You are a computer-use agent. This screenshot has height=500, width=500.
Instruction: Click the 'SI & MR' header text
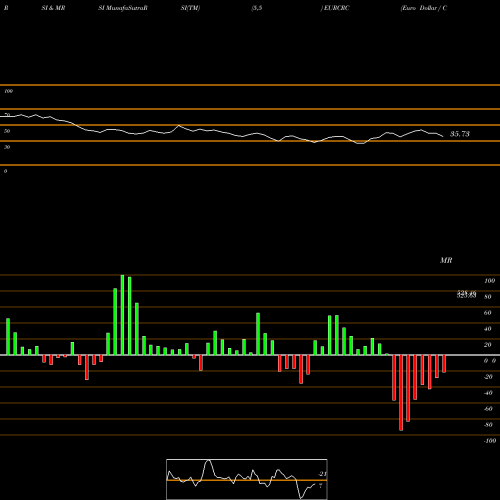(x=53, y=8)
